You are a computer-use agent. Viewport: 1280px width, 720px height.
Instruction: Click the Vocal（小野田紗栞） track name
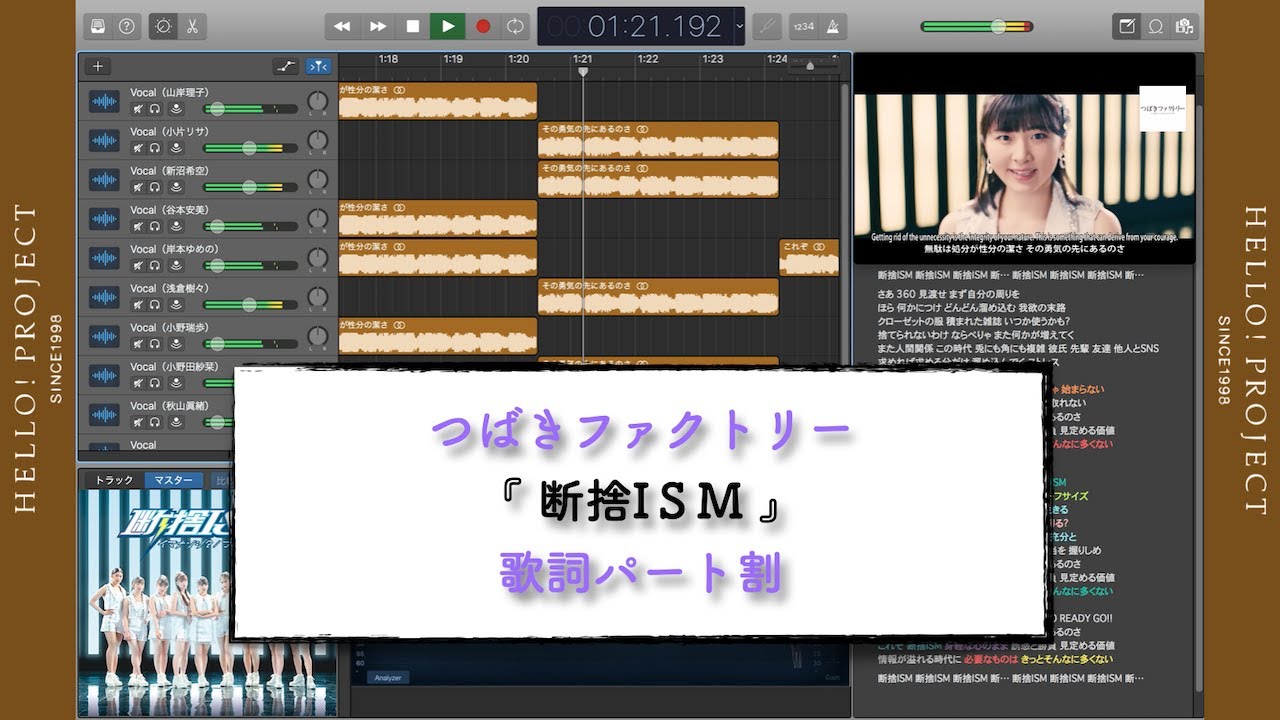pos(172,366)
